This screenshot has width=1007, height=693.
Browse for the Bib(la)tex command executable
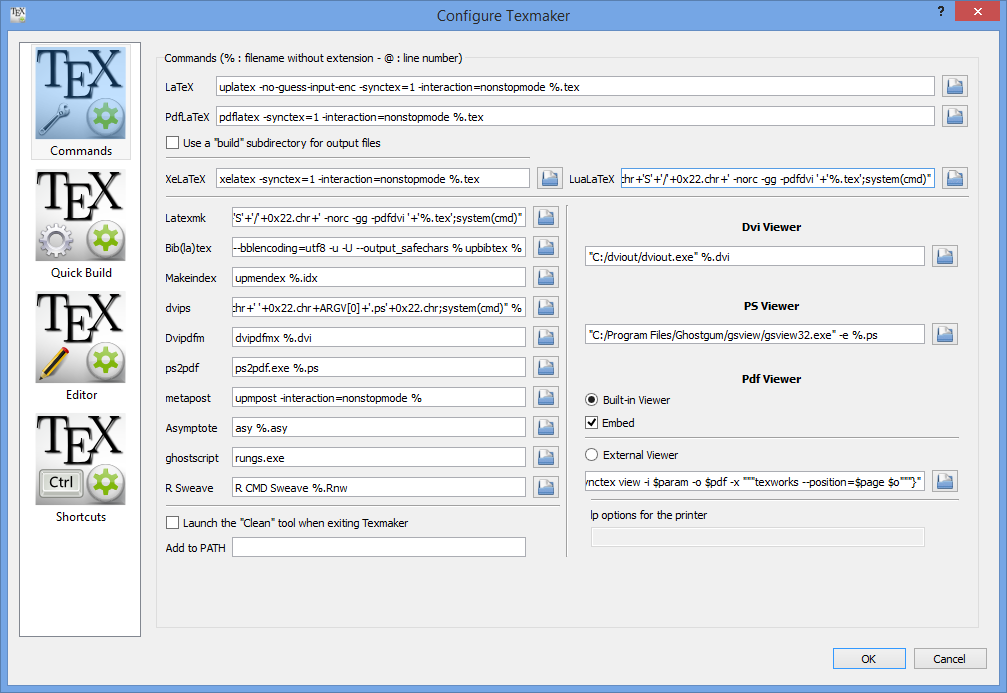pos(546,247)
